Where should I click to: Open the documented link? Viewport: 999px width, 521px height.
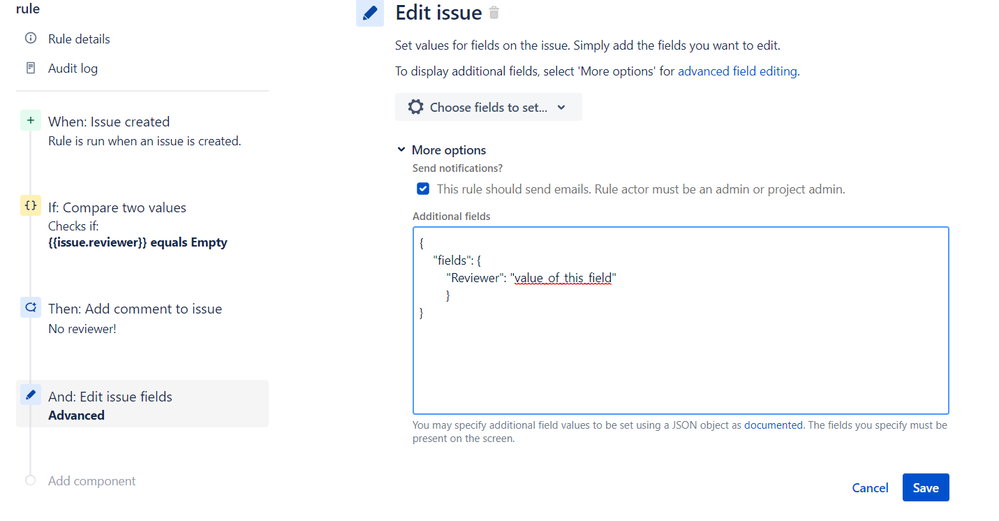[x=773, y=425]
